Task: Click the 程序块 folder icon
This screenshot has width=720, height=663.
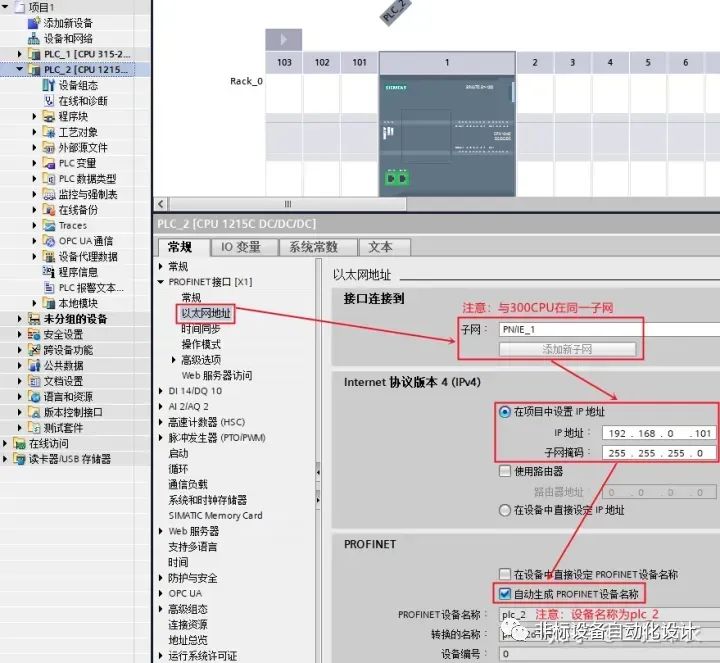Action: pyautogui.click(x=49, y=116)
